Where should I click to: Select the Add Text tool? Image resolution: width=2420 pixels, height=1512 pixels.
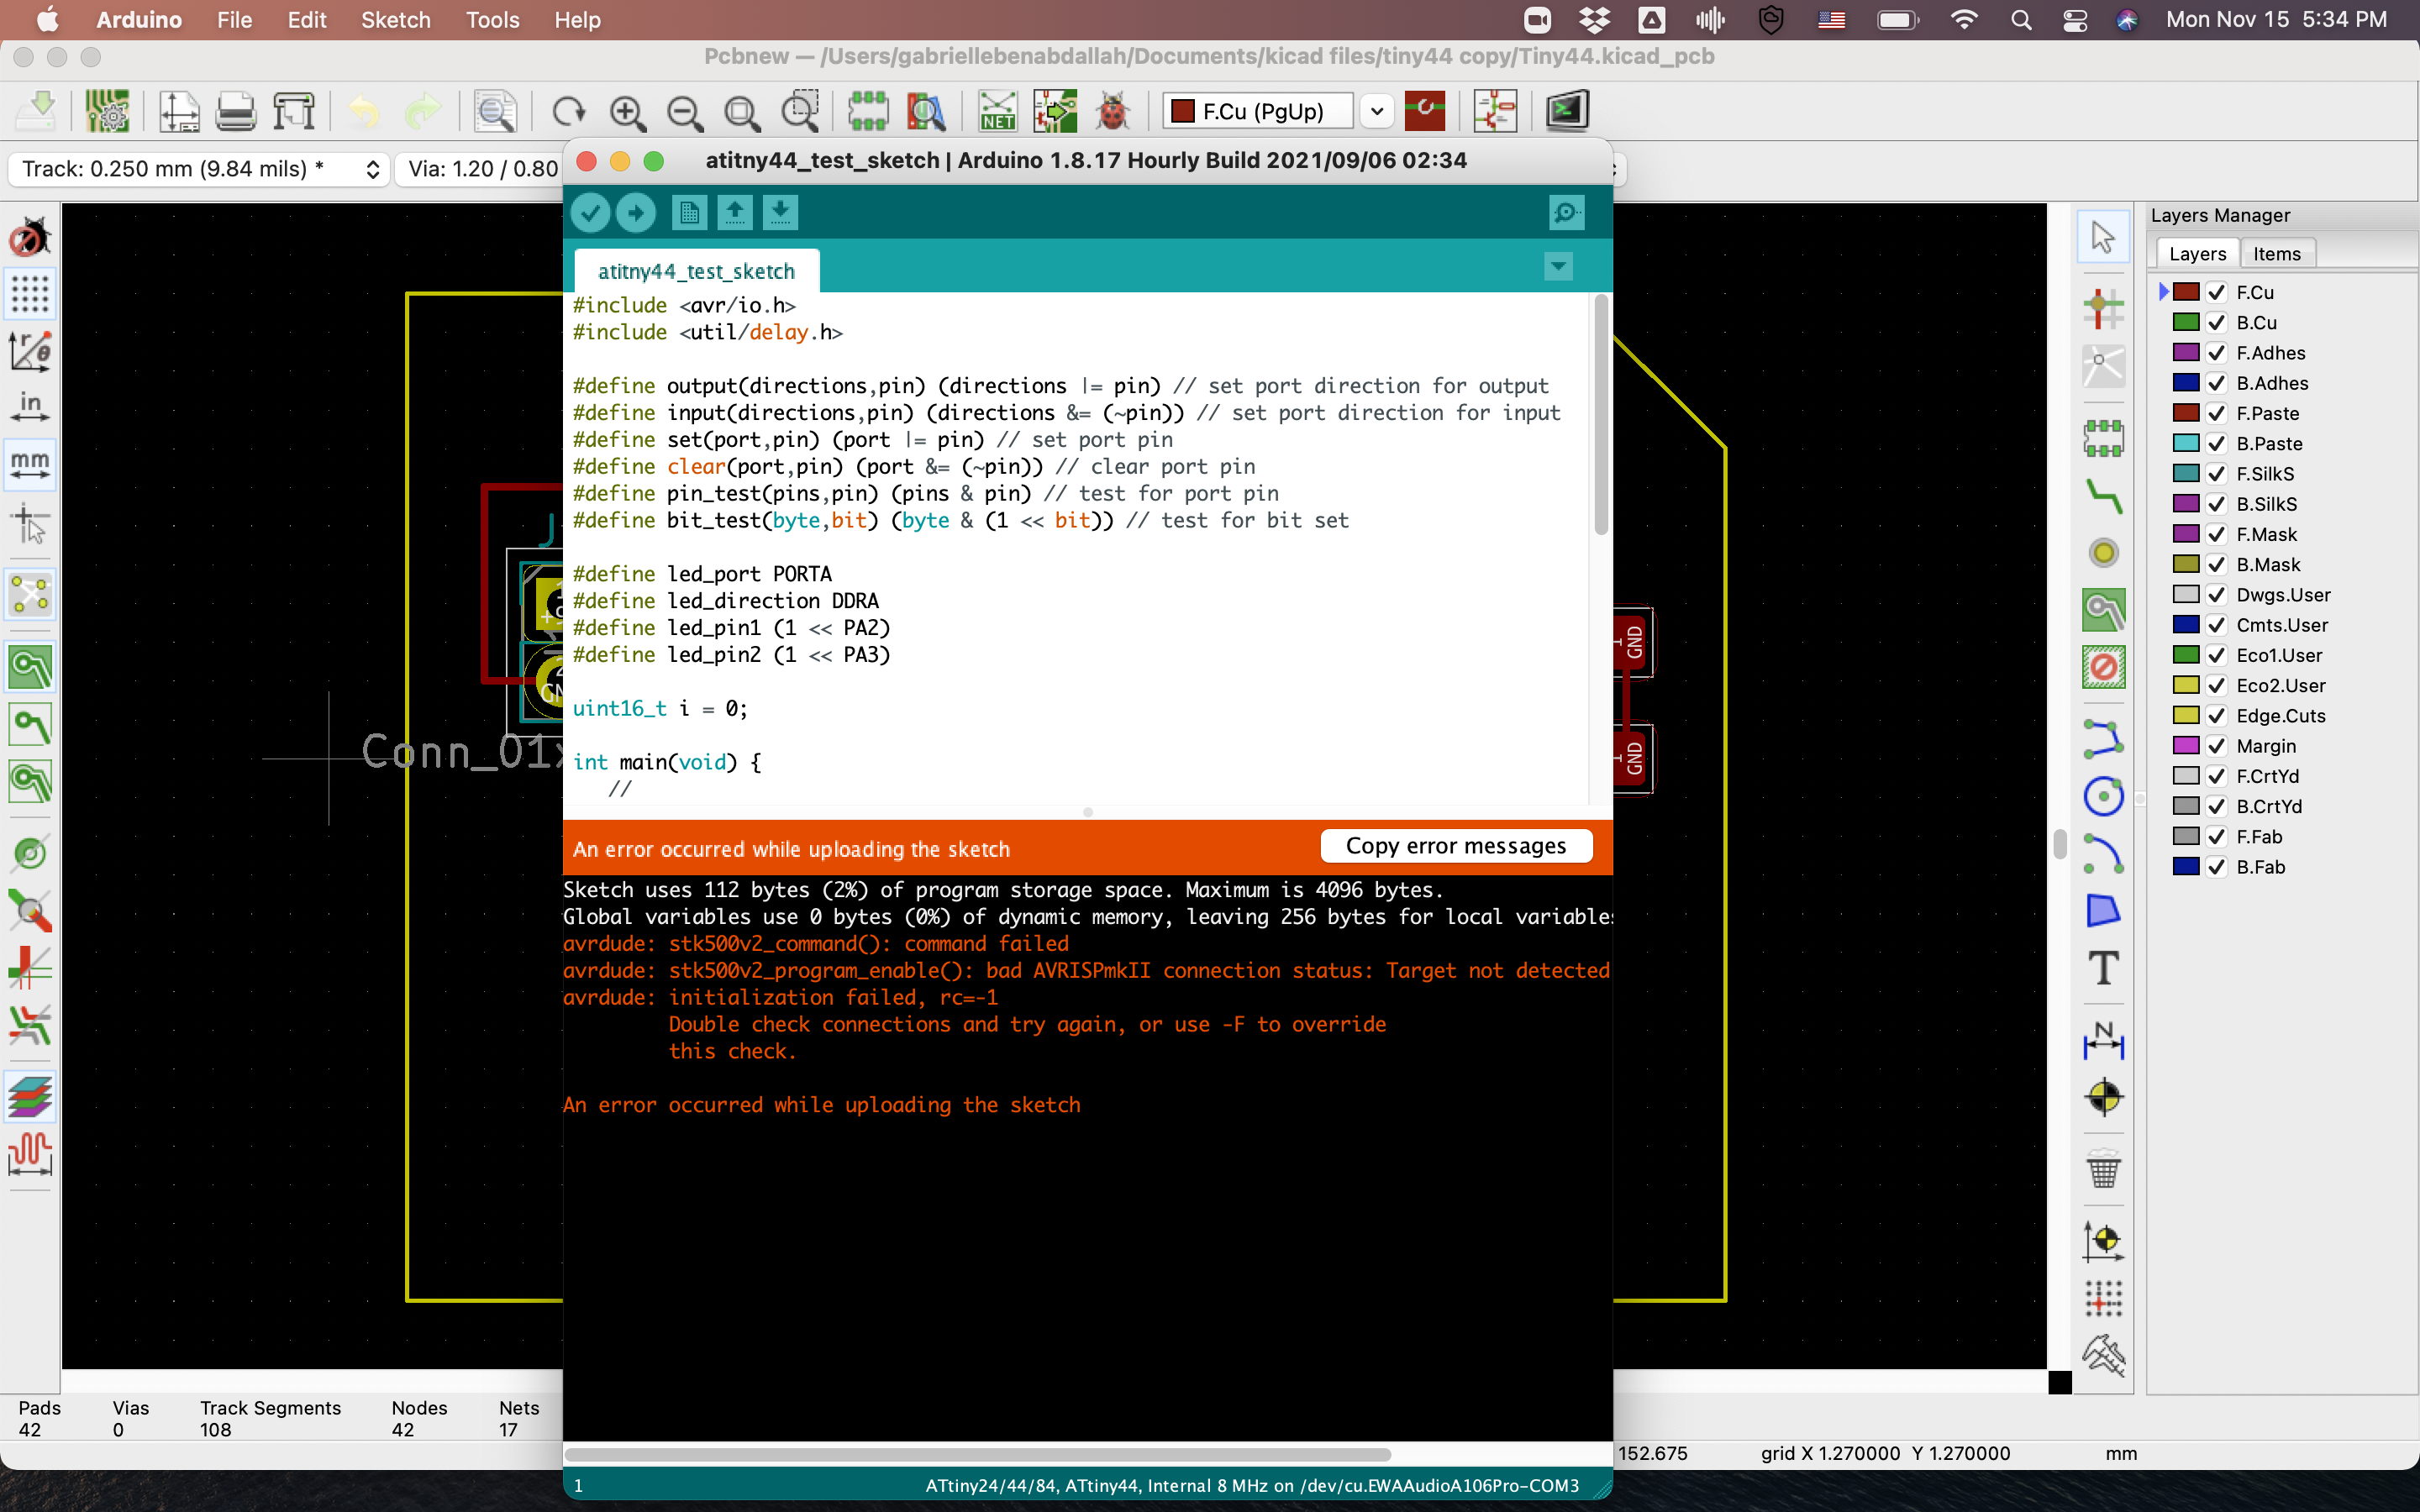pos(2103,968)
